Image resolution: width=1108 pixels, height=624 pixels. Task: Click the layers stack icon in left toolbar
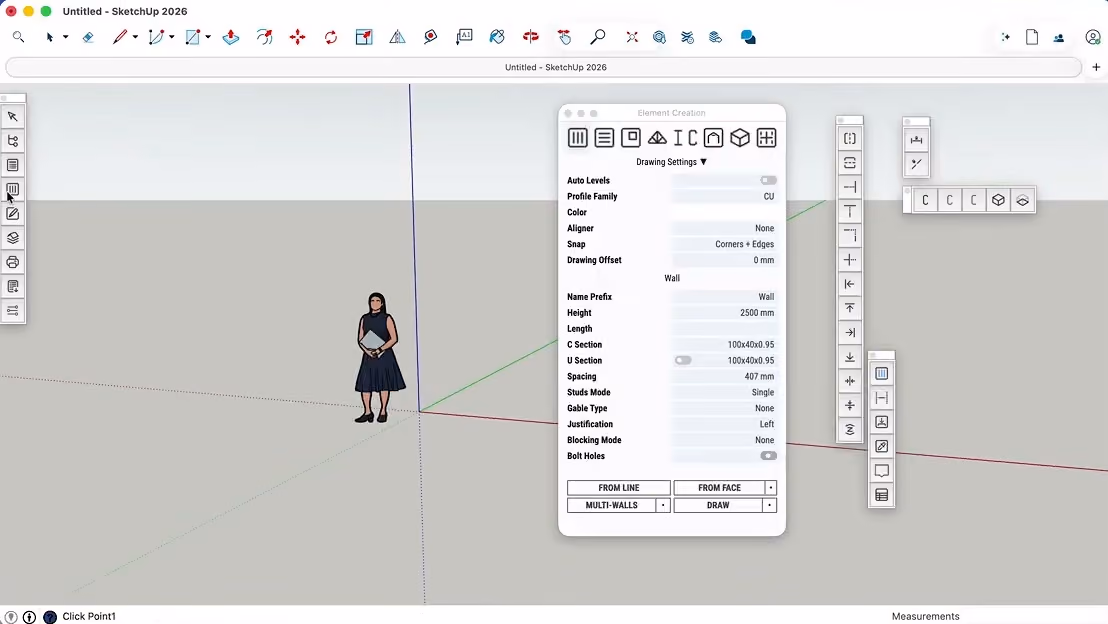click(x=13, y=238)
